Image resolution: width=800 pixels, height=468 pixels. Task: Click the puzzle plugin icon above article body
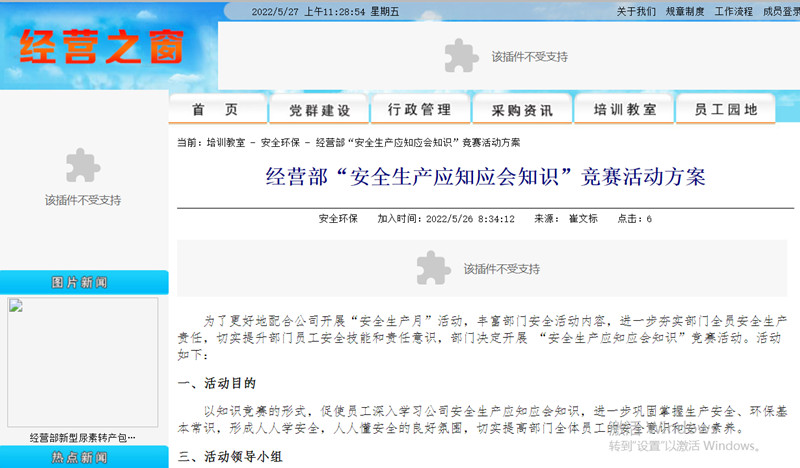432,268
